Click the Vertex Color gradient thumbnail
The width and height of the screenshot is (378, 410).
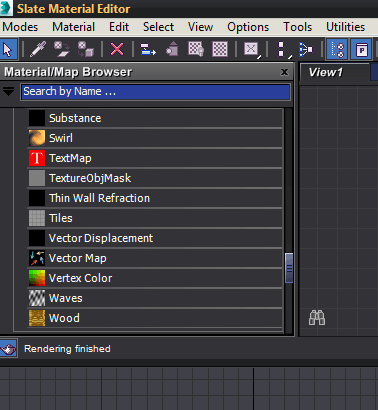(37, 278)
